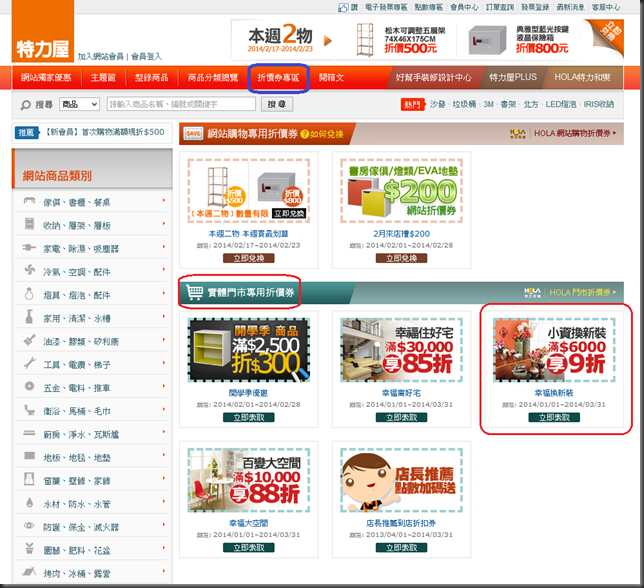Image resolution: width=644 pixels, height=588 pixels.
Task: Expand the 窗簾、壁飾、家飾 category arrow
Action: (163, 478)
